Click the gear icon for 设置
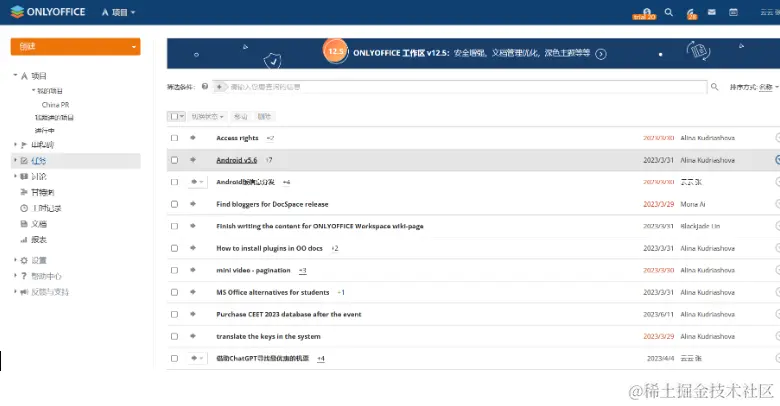Viewport: 780px width, 406px height. point(23,260)
